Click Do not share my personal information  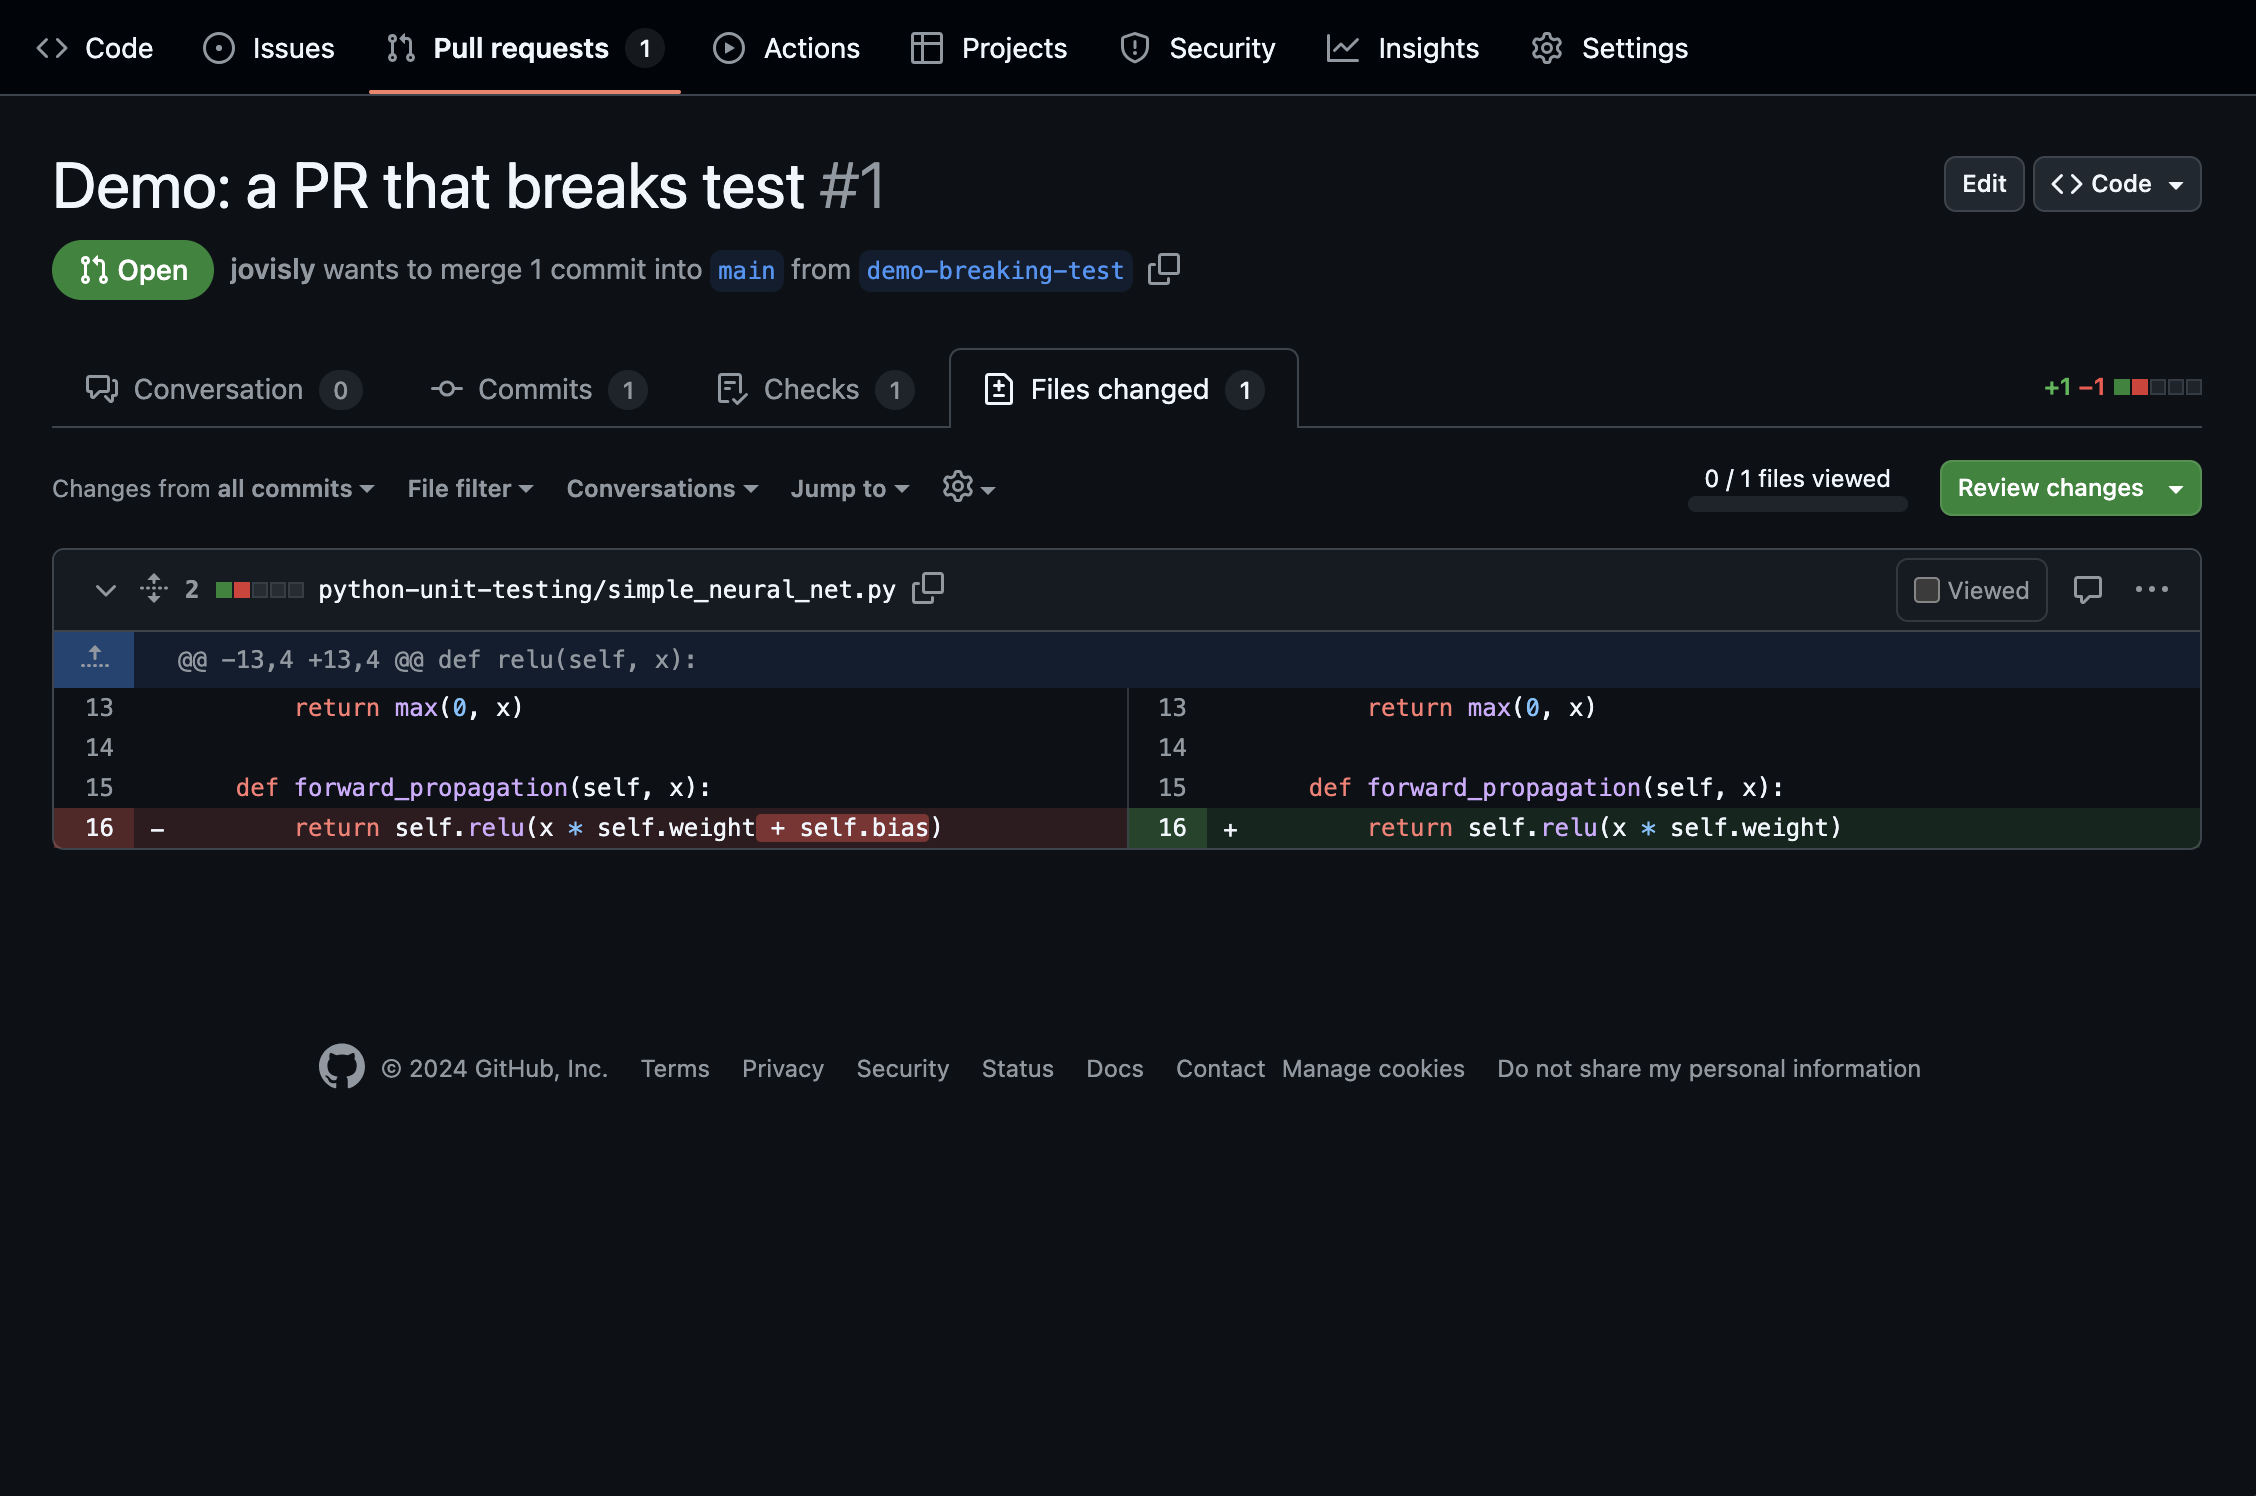[x=1709, y=1069]
